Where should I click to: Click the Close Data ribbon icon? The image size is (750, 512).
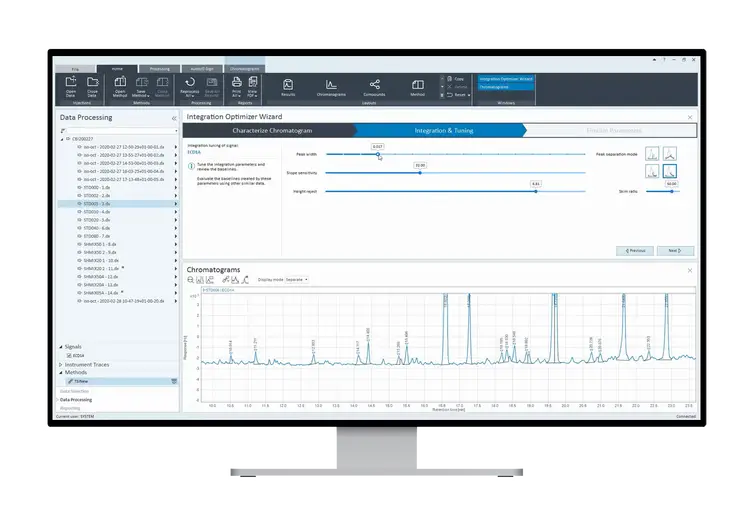[x=92, y=85]
